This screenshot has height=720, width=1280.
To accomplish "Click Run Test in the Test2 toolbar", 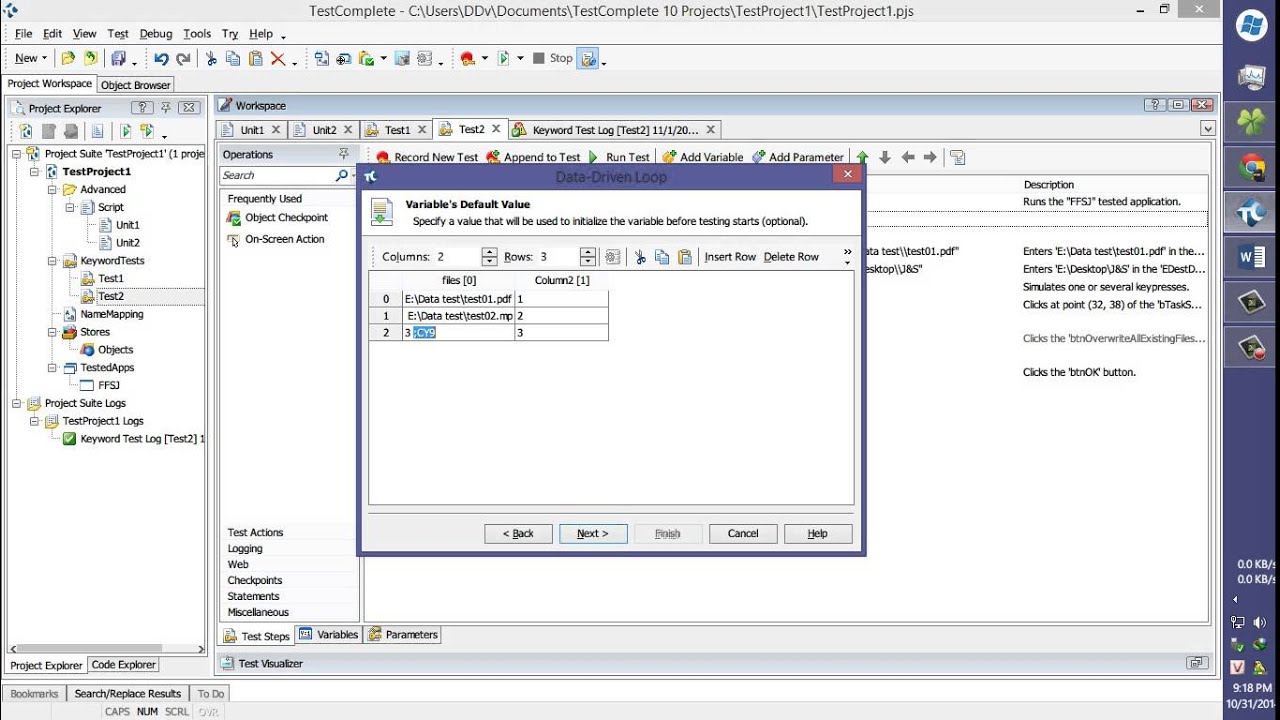I will click(x=618, y=157).
